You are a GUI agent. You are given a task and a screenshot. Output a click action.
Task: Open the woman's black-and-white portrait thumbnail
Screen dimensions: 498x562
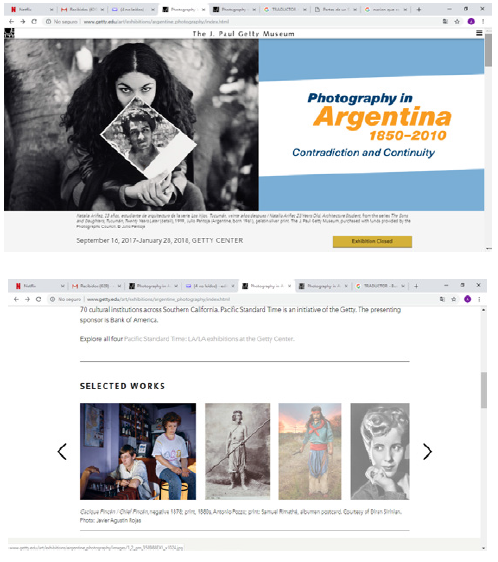point(380,451)
